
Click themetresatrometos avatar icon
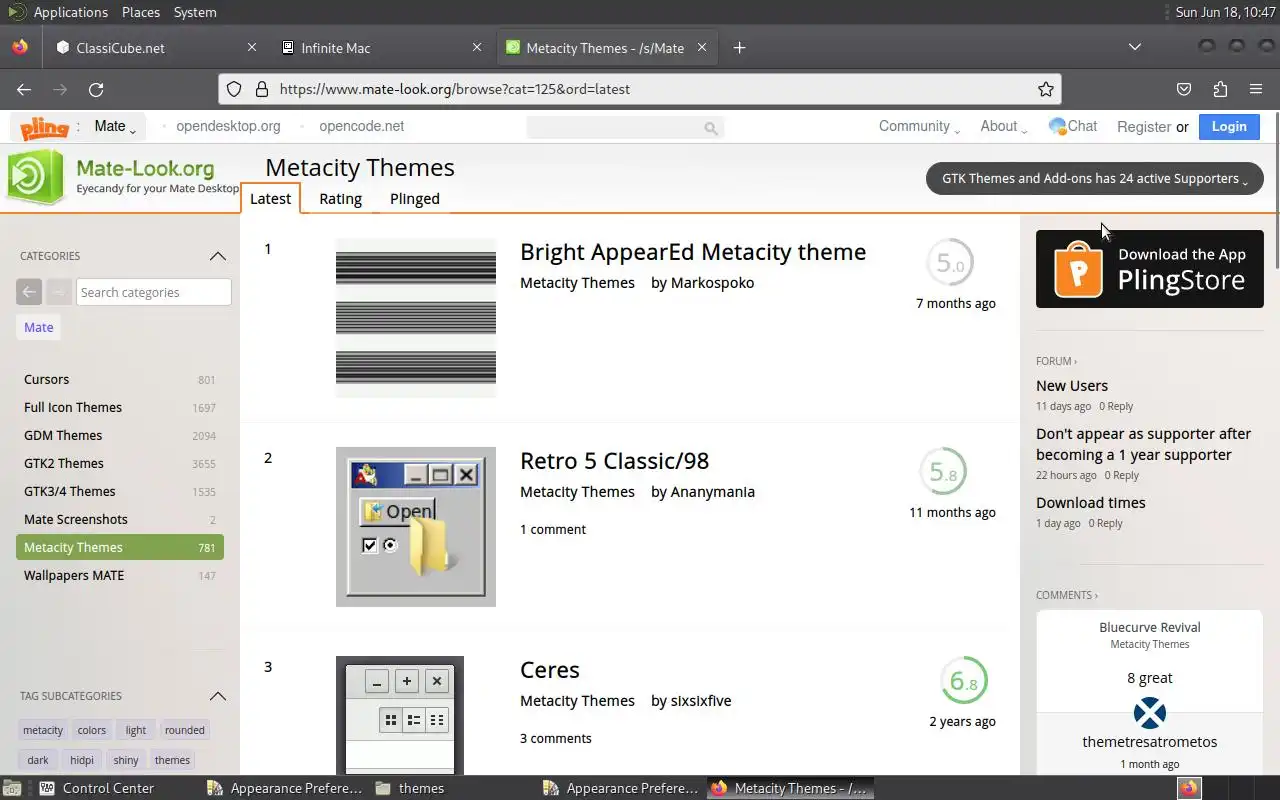1150,714
